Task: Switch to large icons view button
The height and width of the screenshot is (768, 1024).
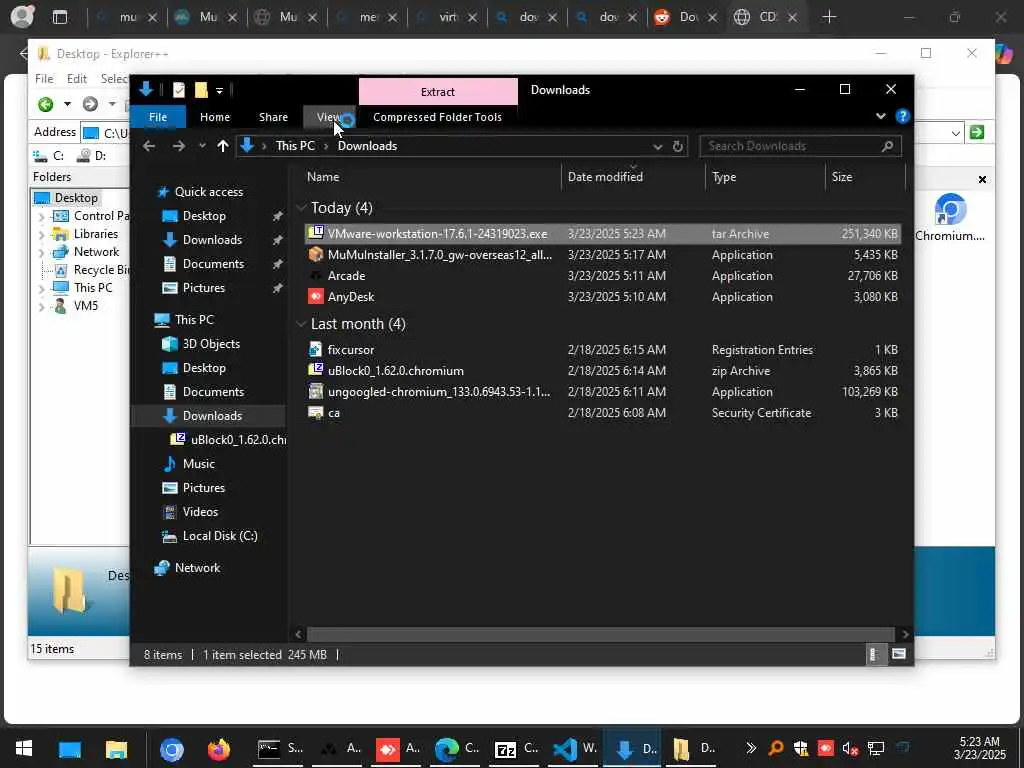Action: [x=899, y=654]
